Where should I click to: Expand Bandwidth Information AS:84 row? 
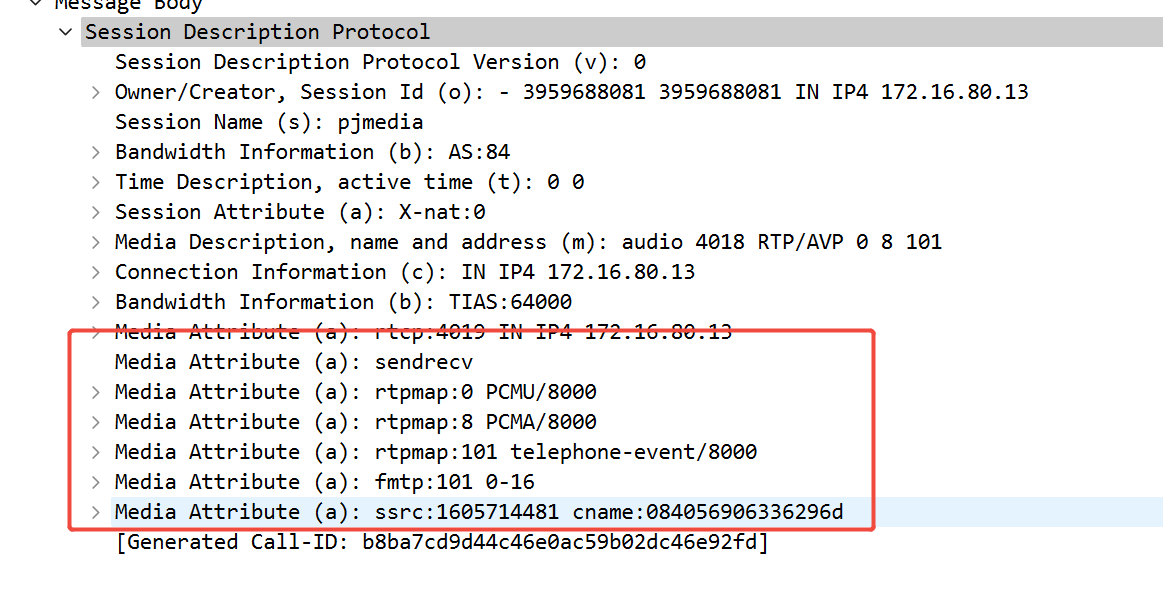96,152
